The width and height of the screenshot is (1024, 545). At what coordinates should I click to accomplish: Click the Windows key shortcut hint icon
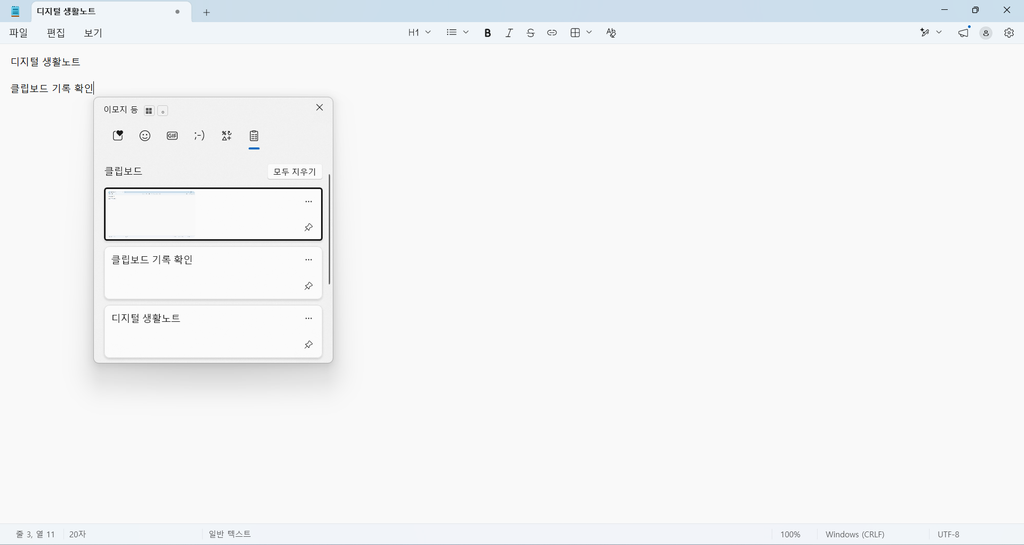[149, 110]
